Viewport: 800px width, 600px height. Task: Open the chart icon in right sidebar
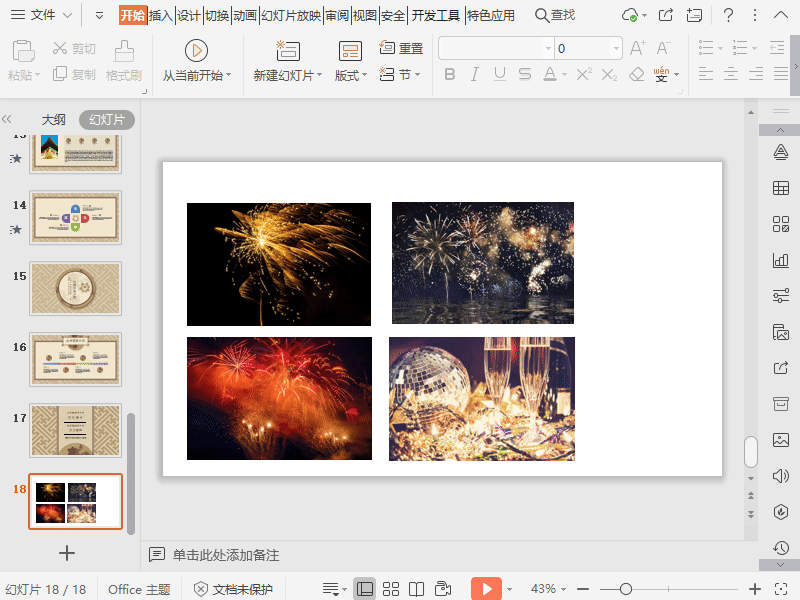click(x=780, y=260)
